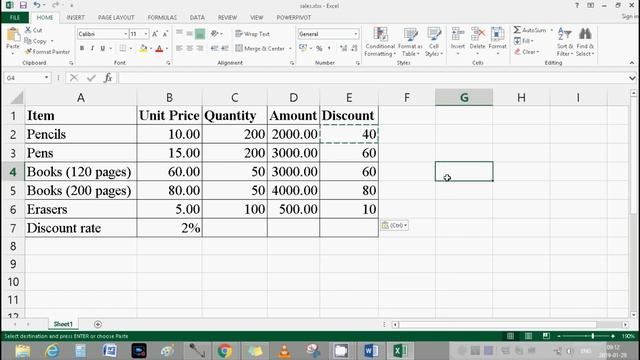Switch to the DATA tab

(x=197, y=18)
